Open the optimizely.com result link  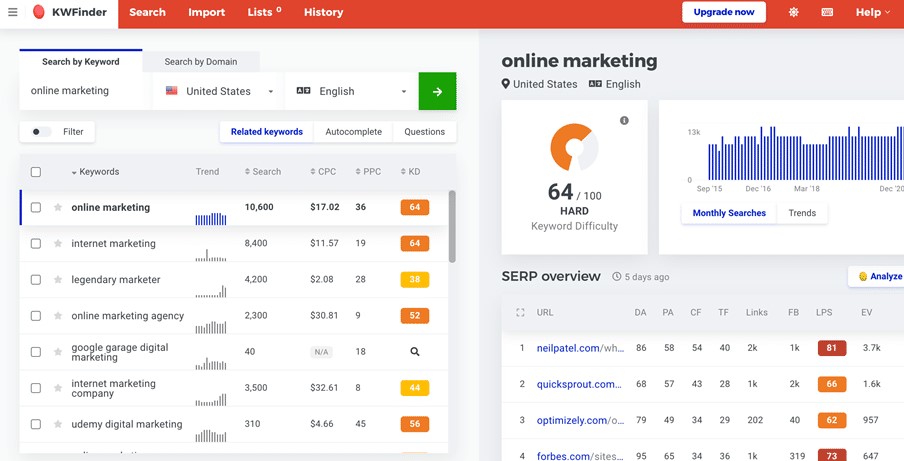tap(580, 420)
